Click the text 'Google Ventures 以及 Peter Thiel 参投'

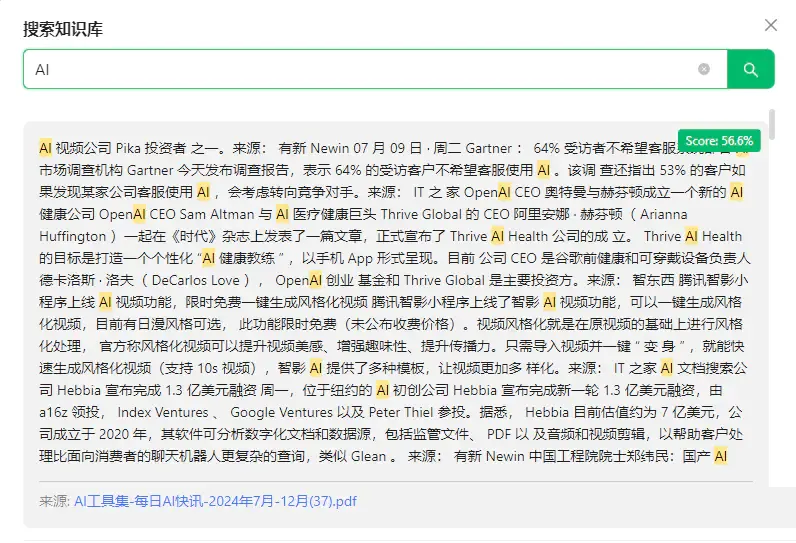[x=348, y=413]
